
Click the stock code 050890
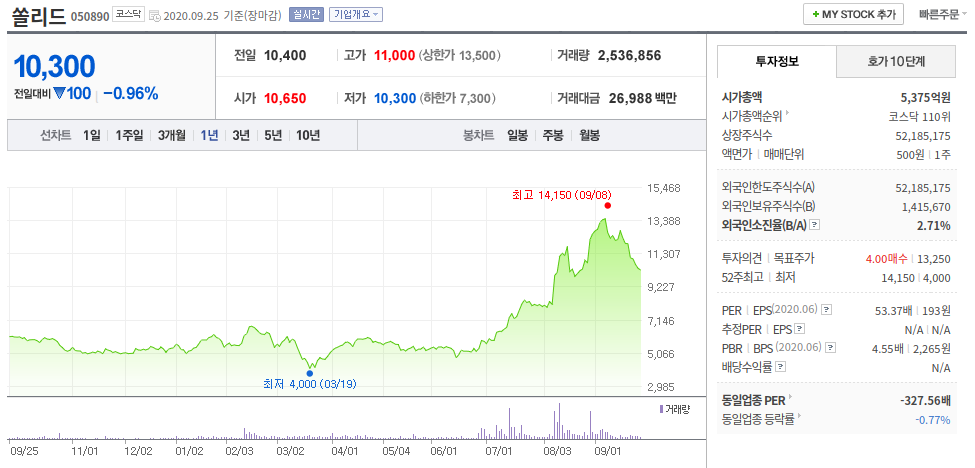pos(90,16)
